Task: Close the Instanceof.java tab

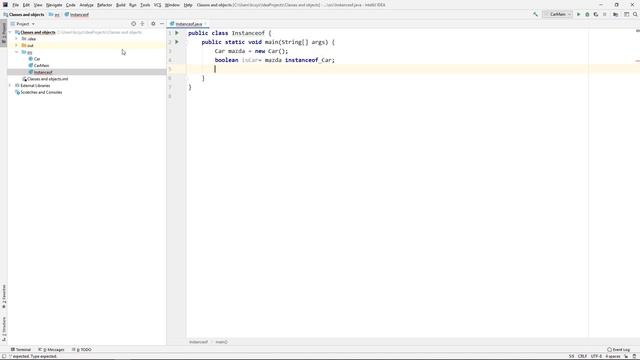Action: pyautogui.click(x=205, y=24)
